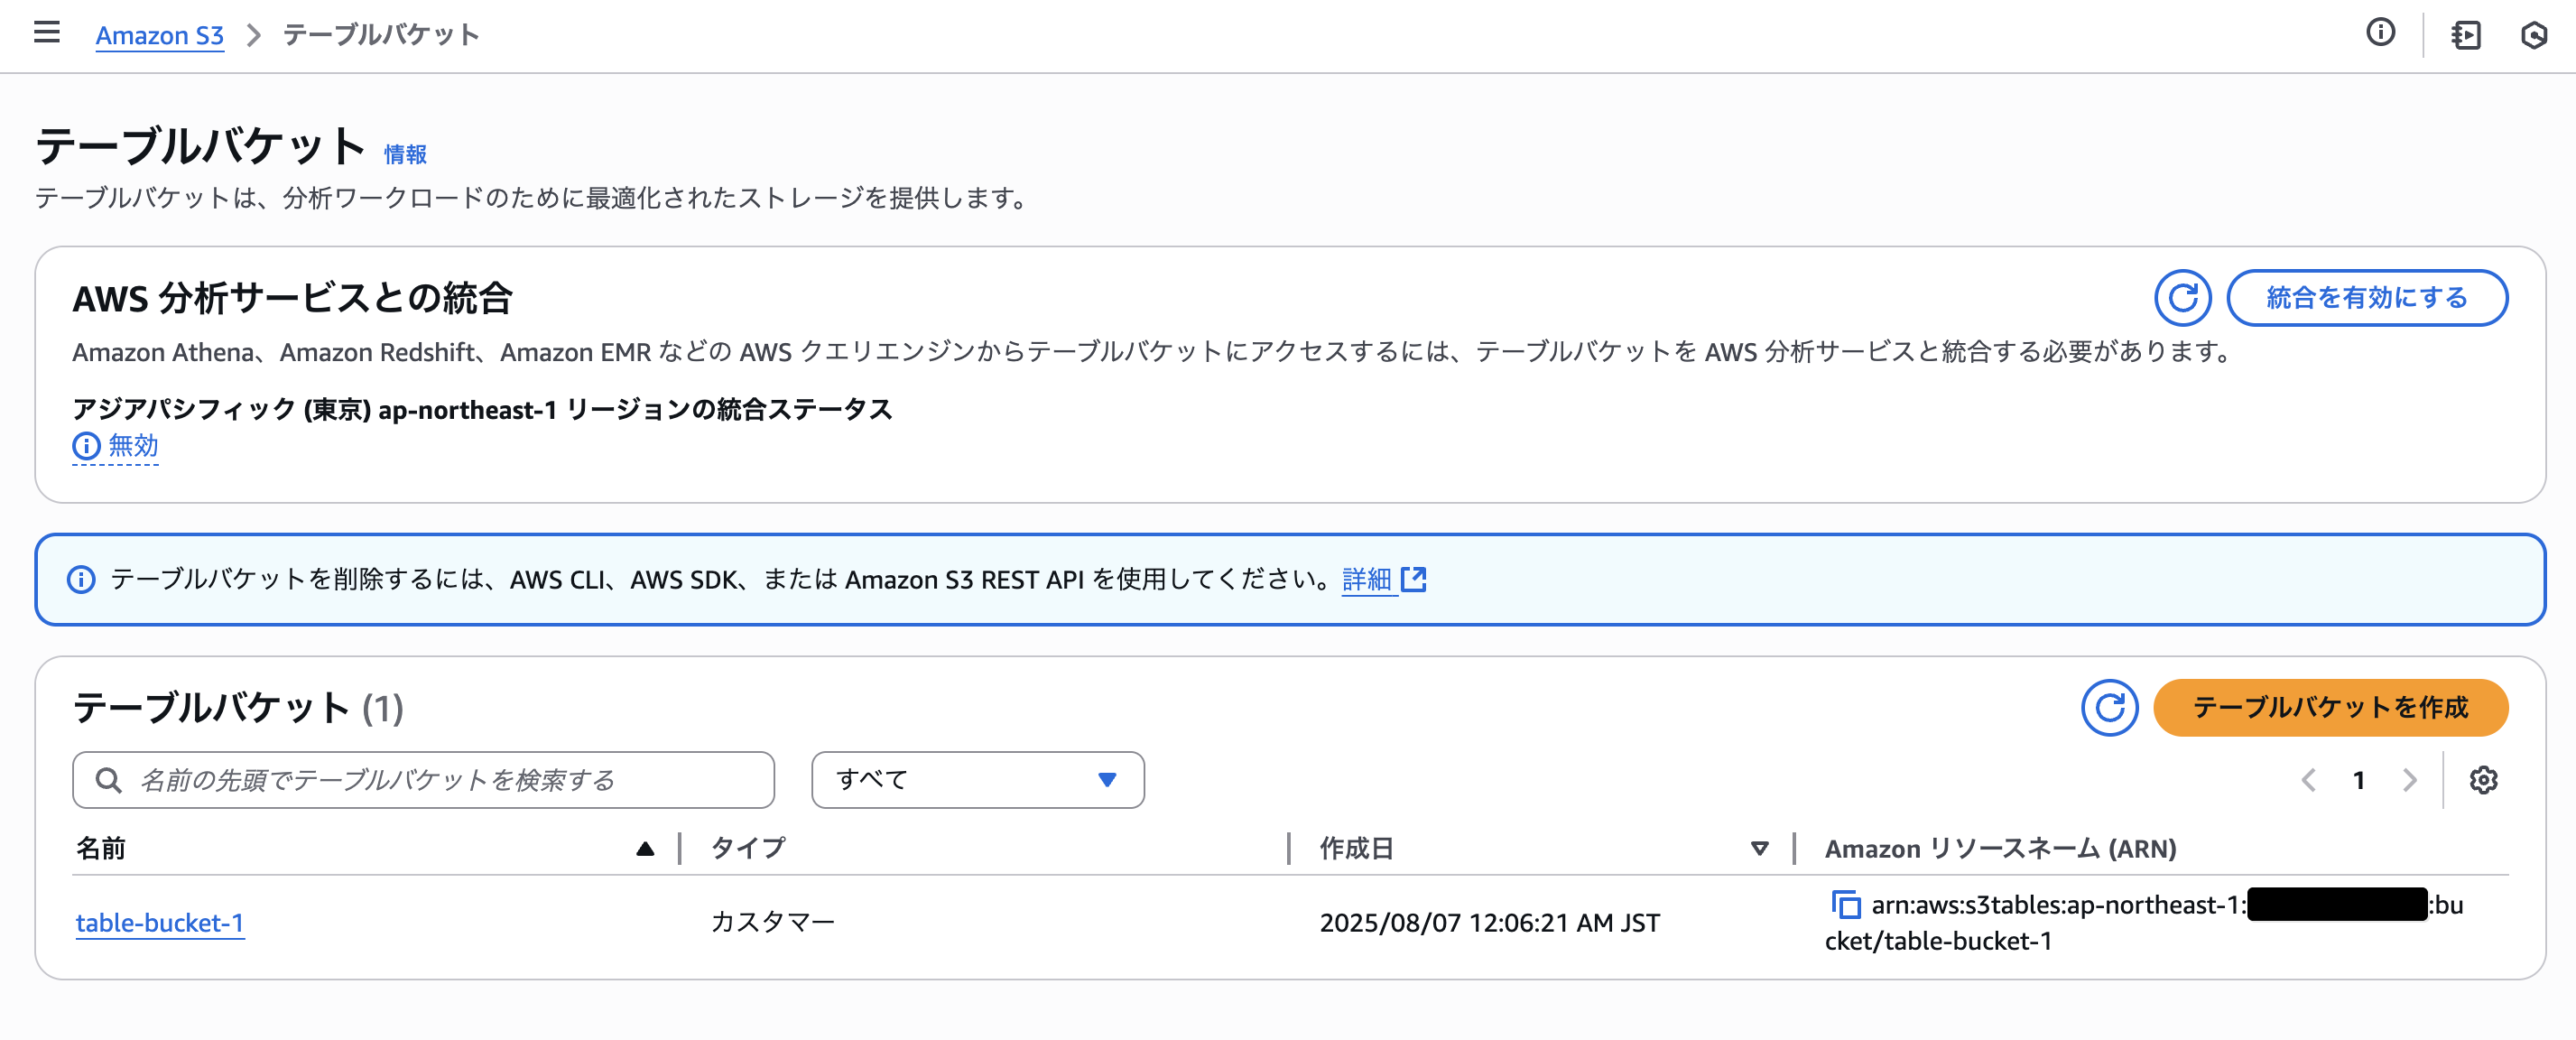Click the タイプ column header

[748, 848]
